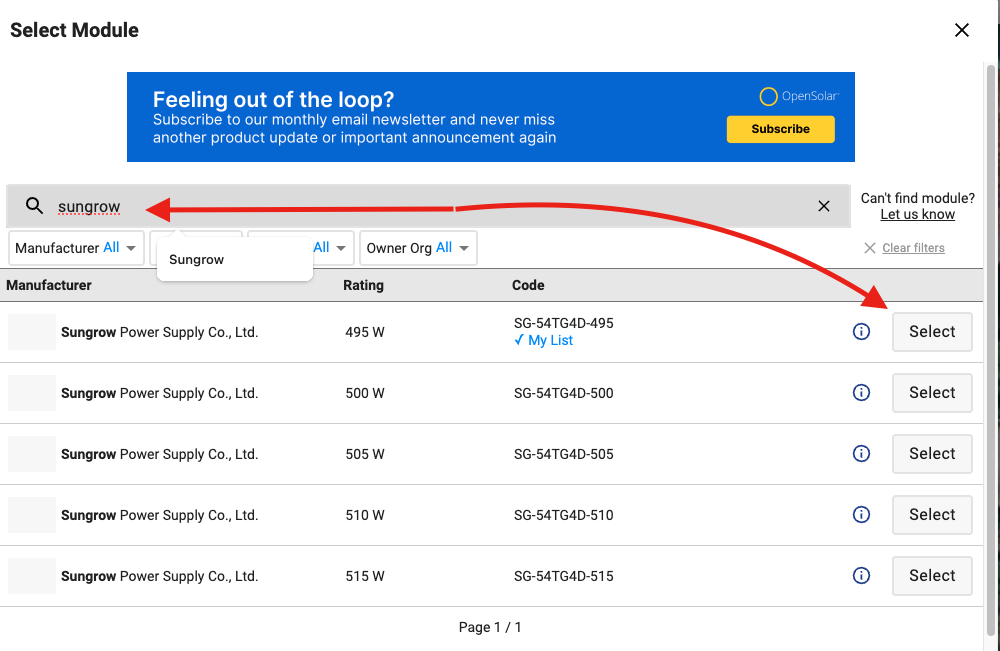Click the SG-54TG4D-510 code
Viewport: 1000px width, 651px height.
pos(564,515)
